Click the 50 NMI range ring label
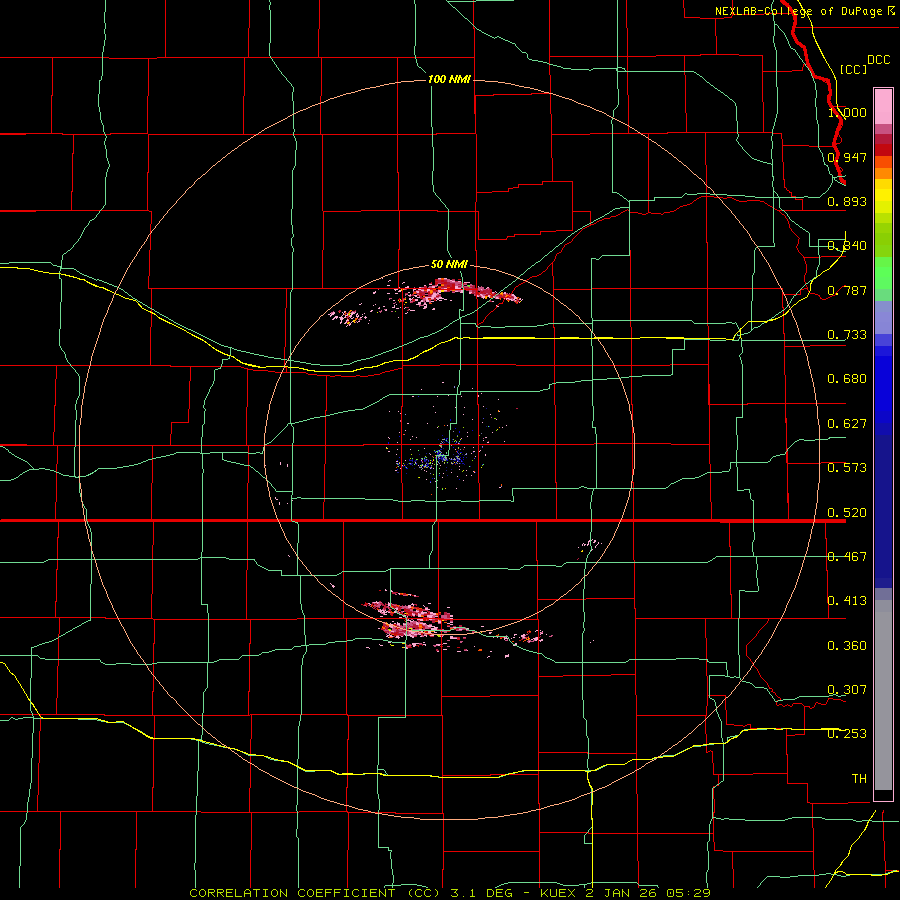Screen dimensions: 900x900 pyautogui.click(x=449, y=265)
